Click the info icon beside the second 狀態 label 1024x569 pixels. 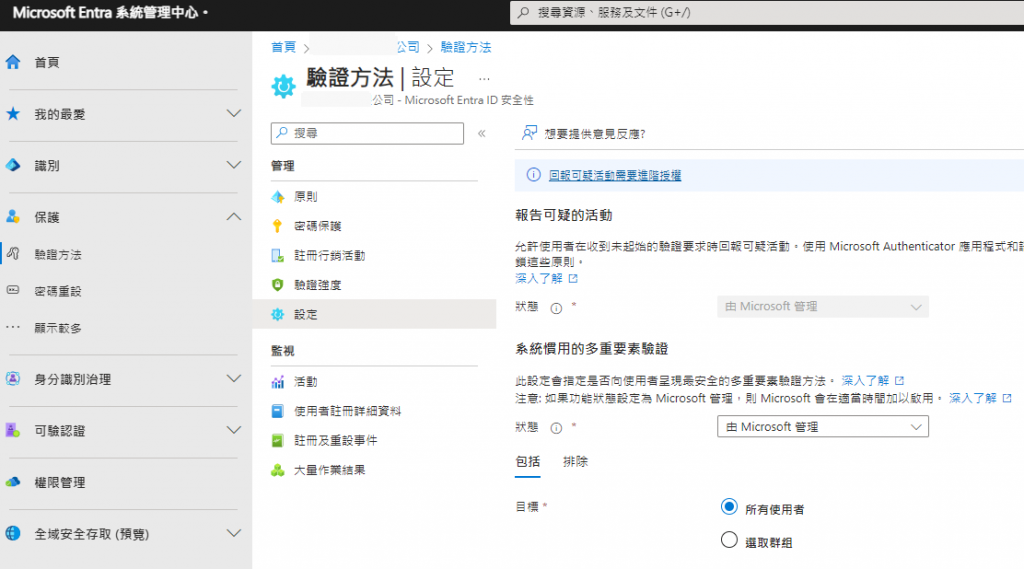pyautogui.click(x=556, y=428)
